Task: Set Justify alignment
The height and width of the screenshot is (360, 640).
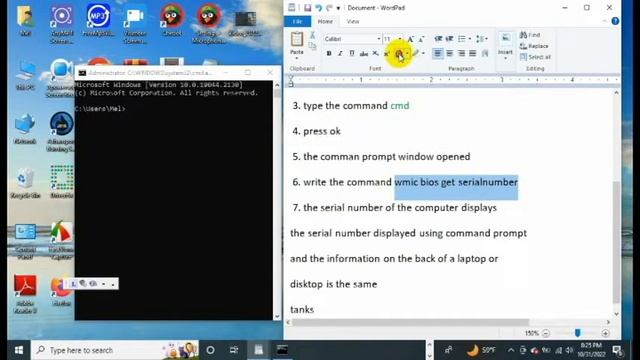Action: click(x=473, y=53)
